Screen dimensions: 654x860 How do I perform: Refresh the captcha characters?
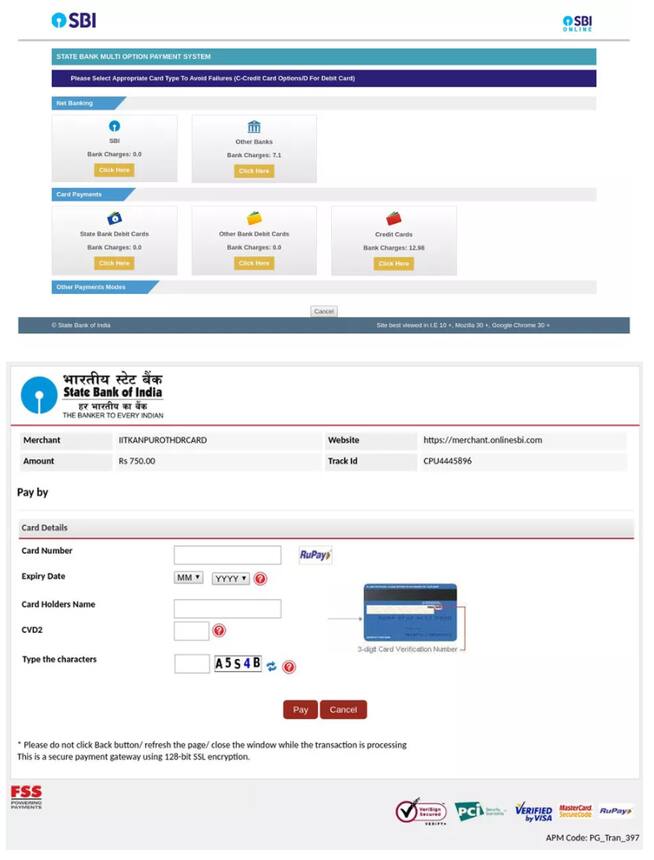click(x=271, y=666)
